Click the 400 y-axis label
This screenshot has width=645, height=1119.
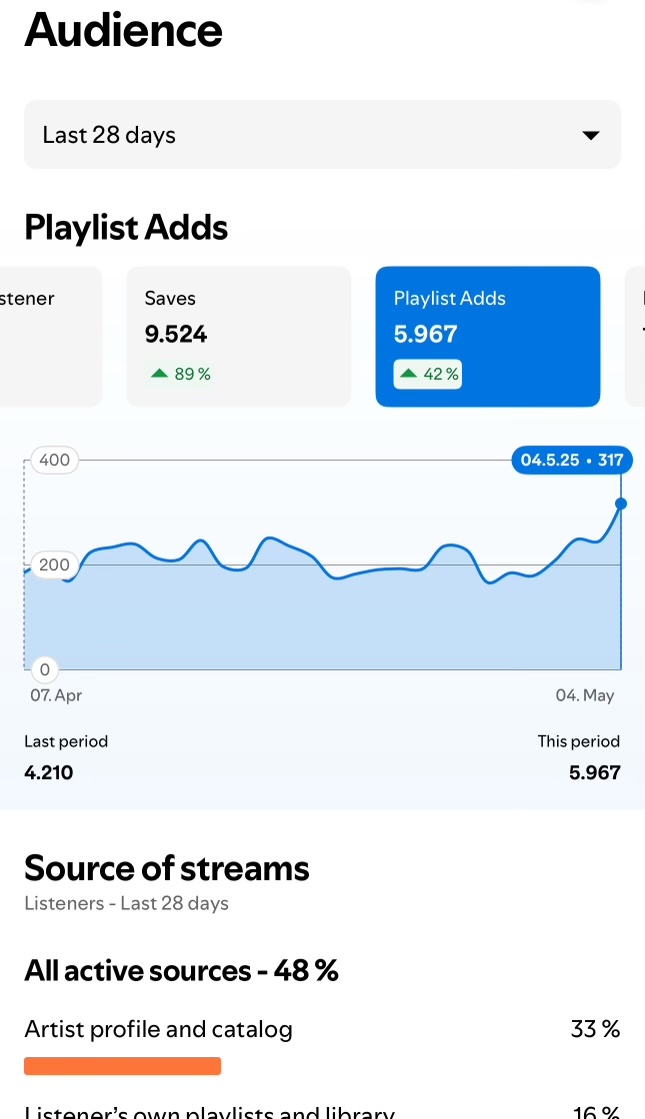tap(54, 461)
